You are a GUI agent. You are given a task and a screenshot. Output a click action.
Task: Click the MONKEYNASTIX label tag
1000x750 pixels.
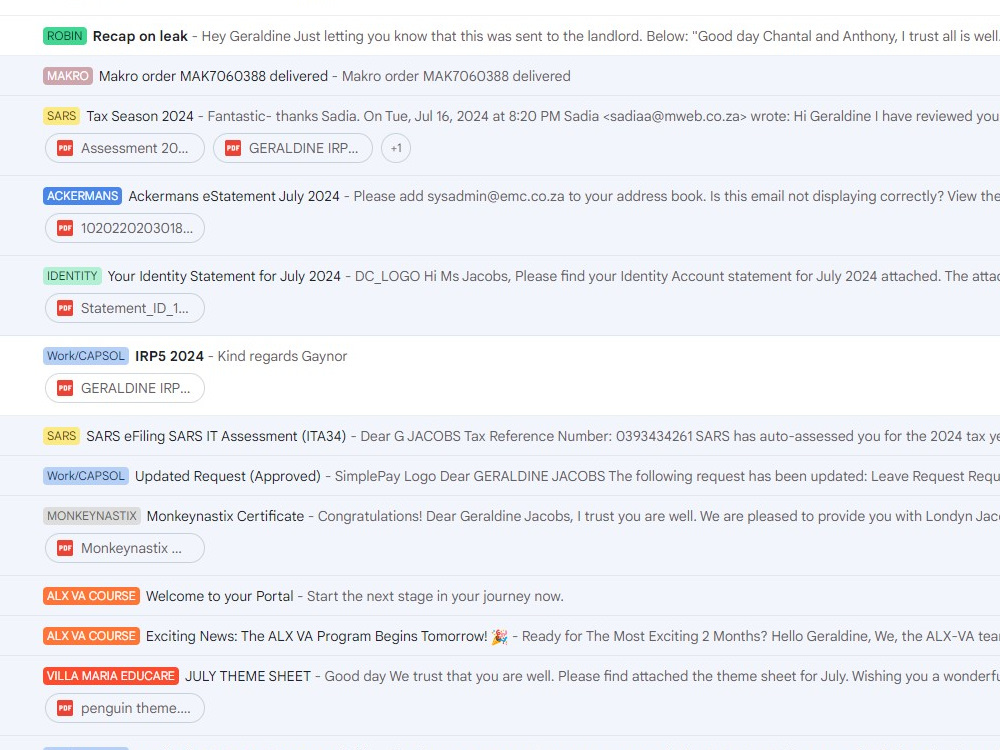[92, 516]
